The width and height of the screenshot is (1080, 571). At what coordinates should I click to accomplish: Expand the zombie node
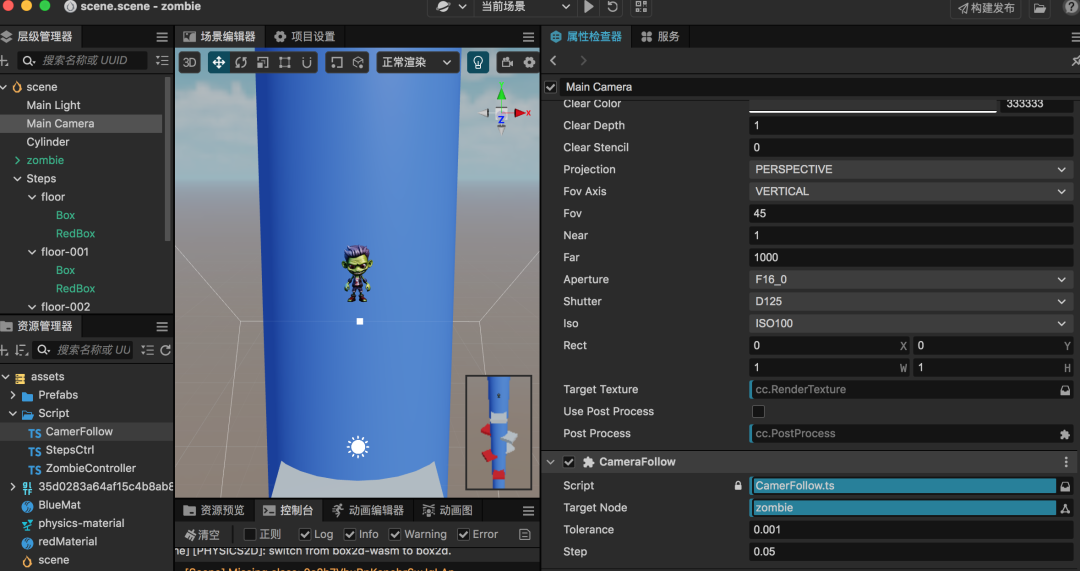(17, 160)
